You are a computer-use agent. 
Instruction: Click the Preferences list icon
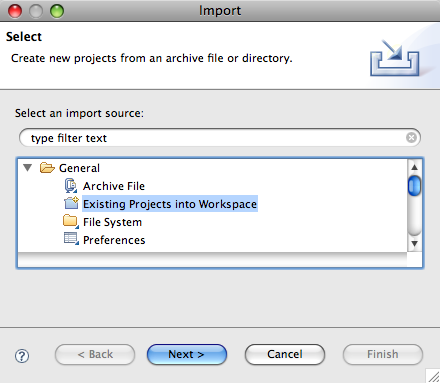click(x=71, y=239)
